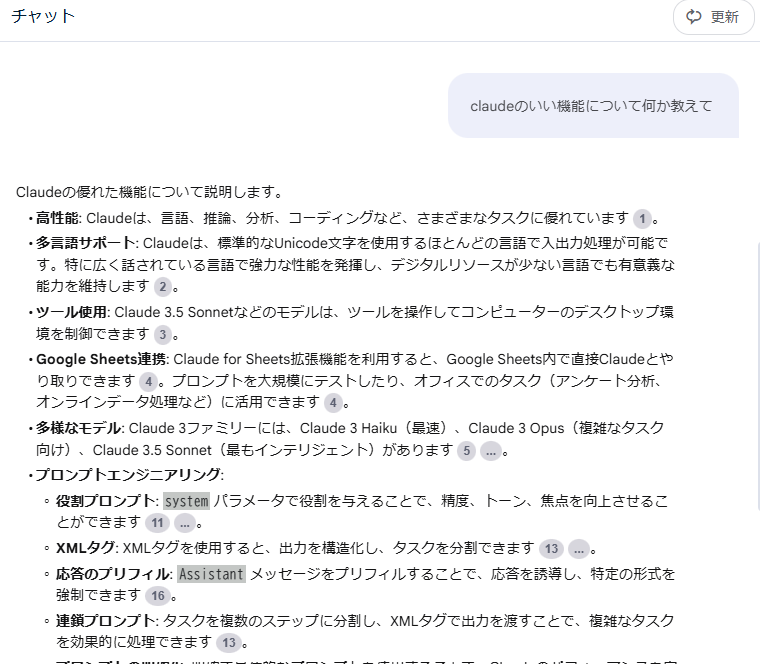This screenshot has width=760, height=664.
Task: Open citation 2 after 能力を維持します
Action: (x=163, y=287)
